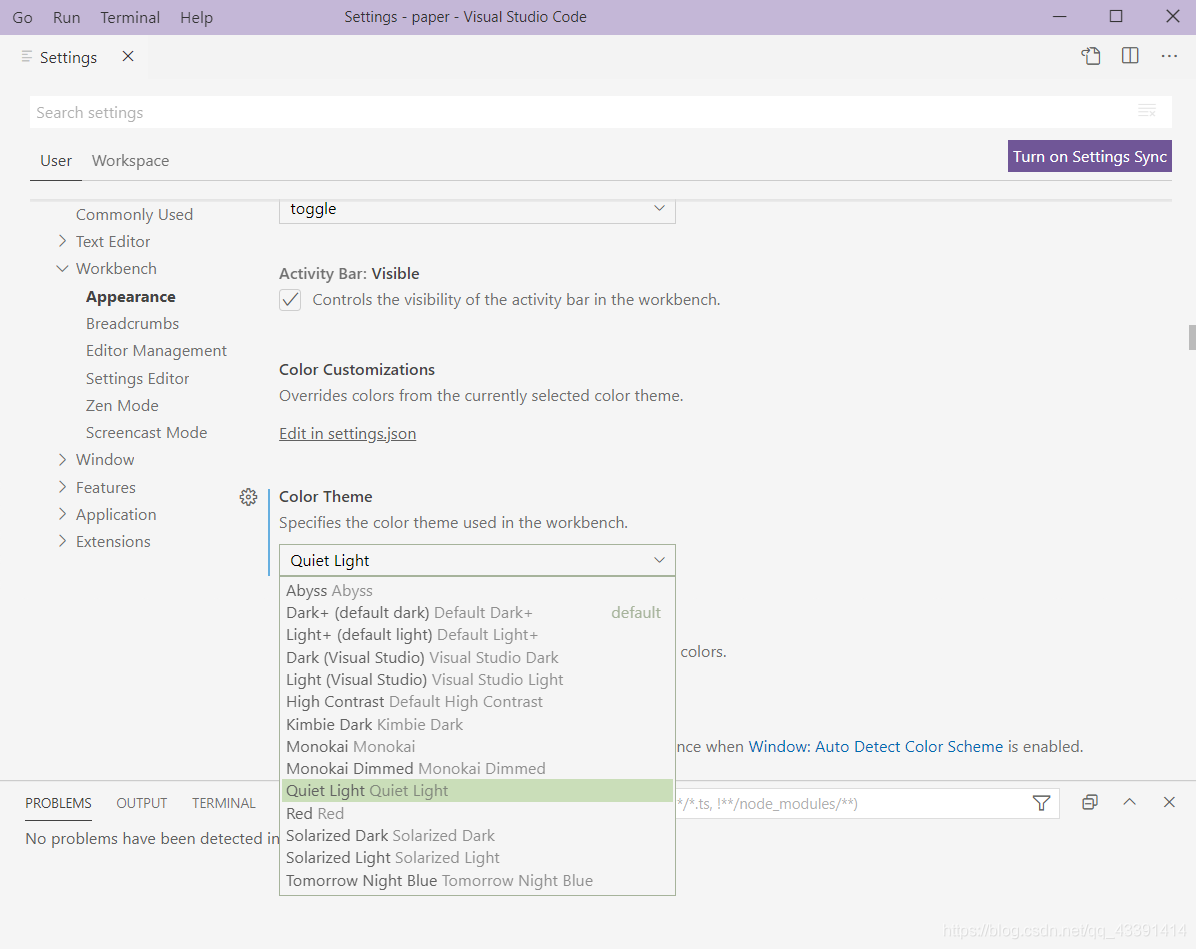Switch to Workspace settings tab
1196x949 pixels.
pyautogui.click(x=130, y=161)
